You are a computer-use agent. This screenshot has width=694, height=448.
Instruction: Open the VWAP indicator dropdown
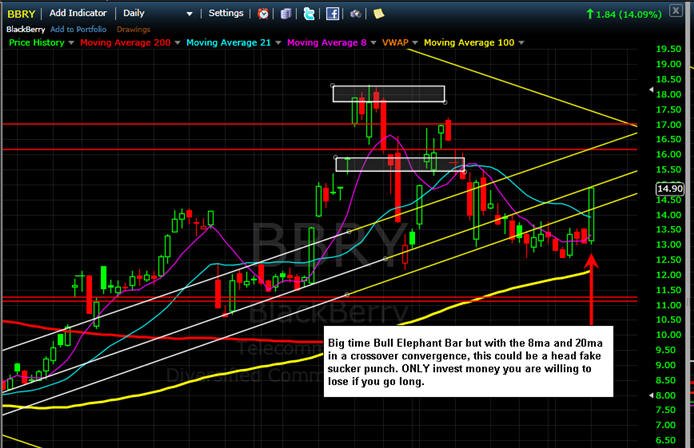415,43
